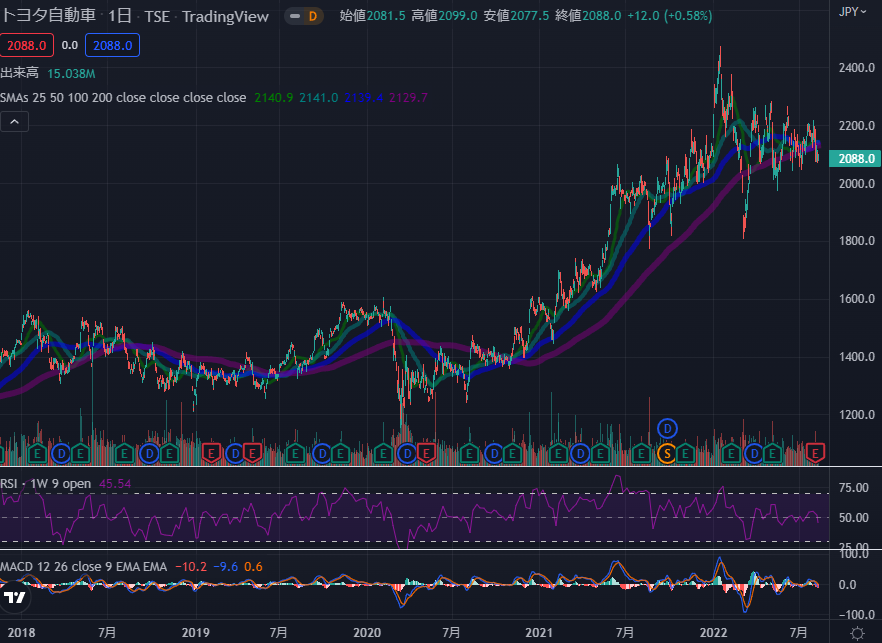
Task: Collapse the indicator legend with the chevron
Action: pyautogui.click(x=15, y=122)
